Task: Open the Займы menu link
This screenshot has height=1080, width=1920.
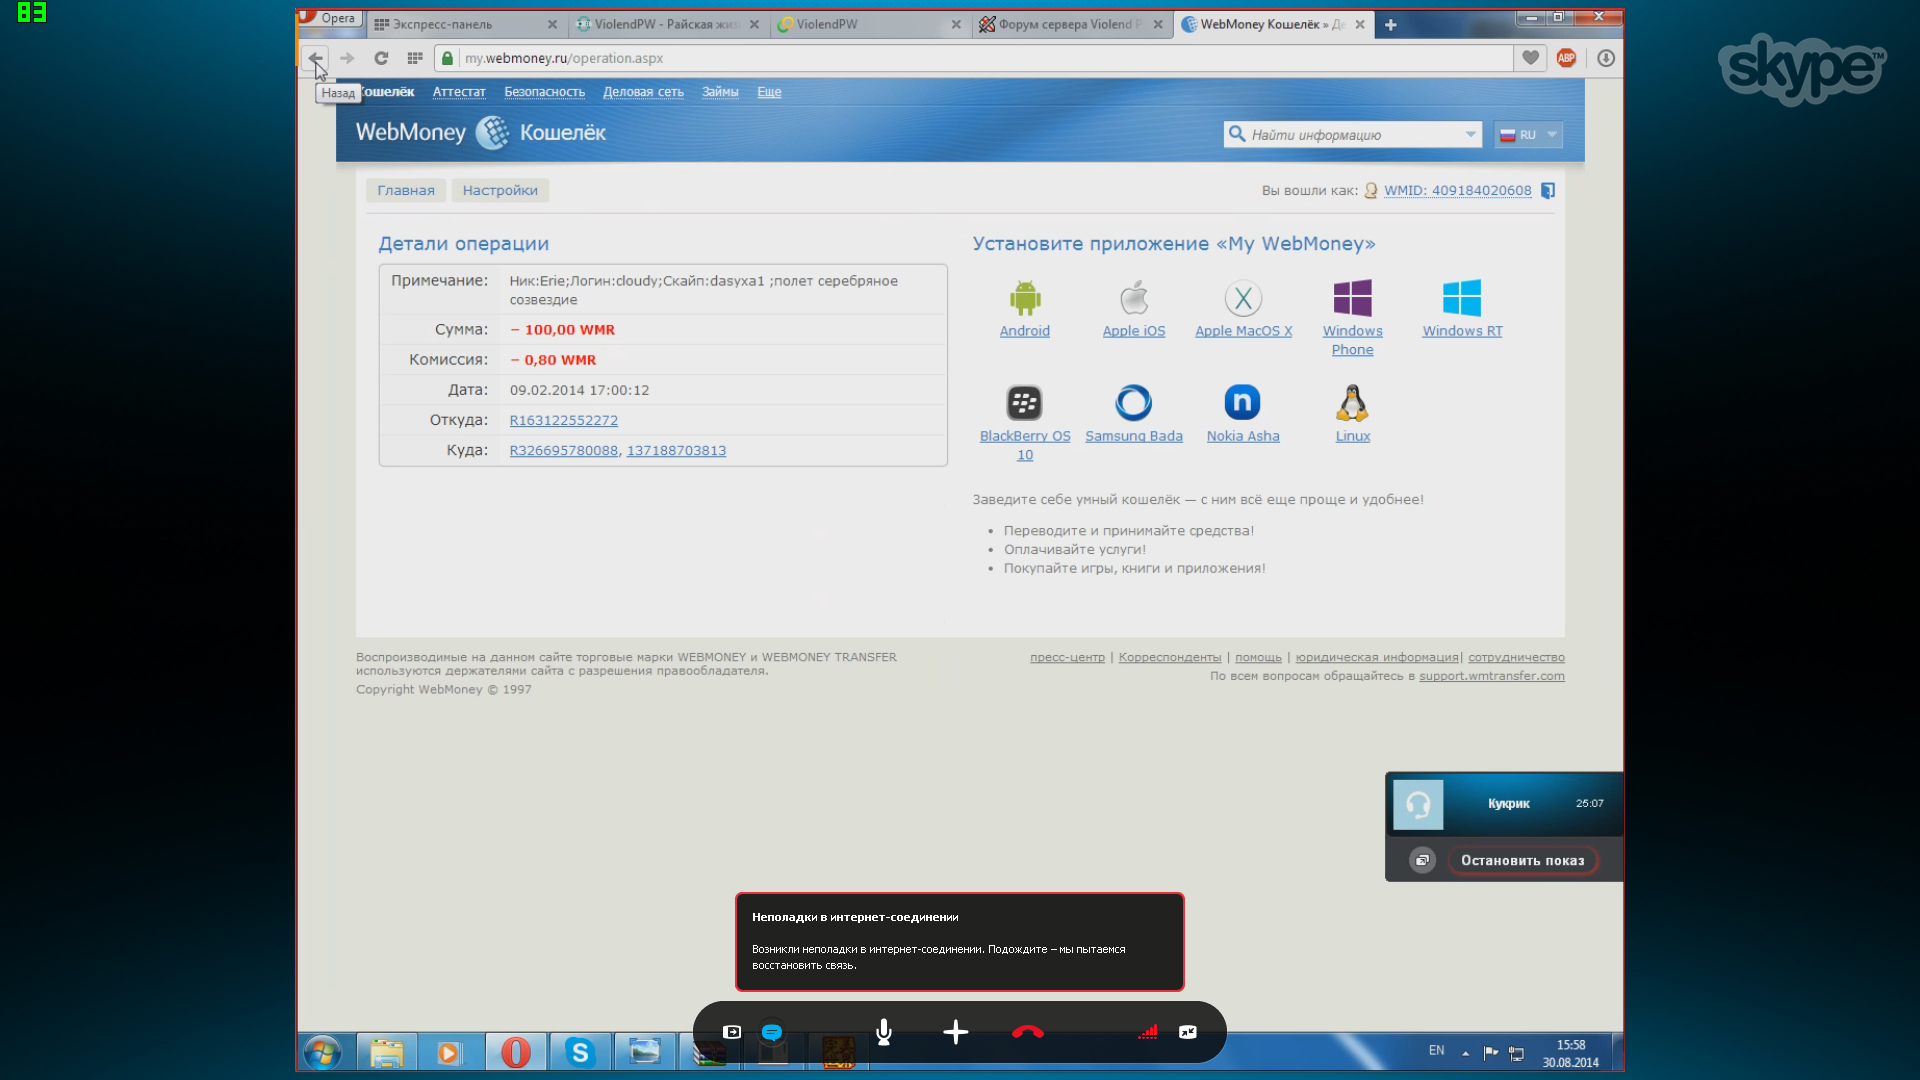Action: click(x=720, y=92)
